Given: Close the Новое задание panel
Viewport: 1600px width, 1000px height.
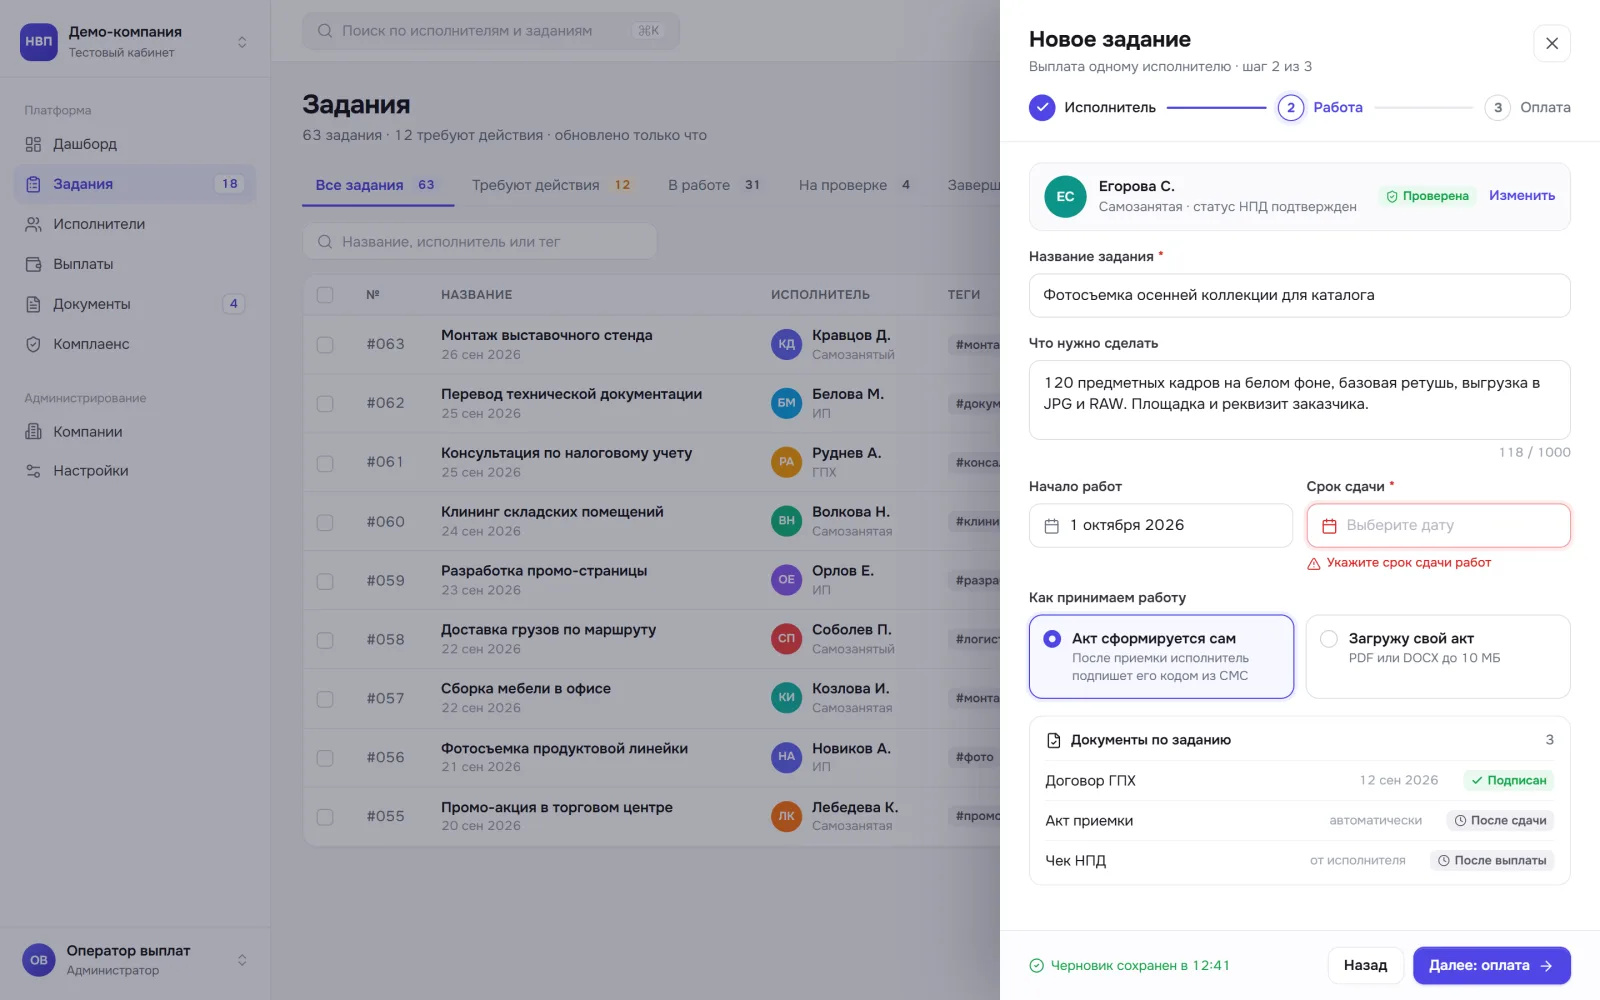Looking at the screenshot, I should (1552, 44).
